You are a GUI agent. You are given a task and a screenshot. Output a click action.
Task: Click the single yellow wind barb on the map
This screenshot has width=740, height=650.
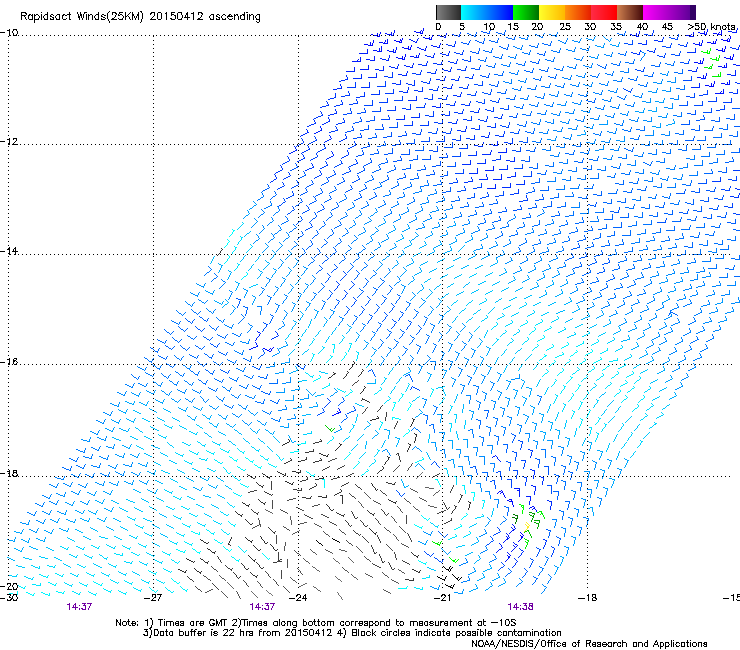(528, 525)
